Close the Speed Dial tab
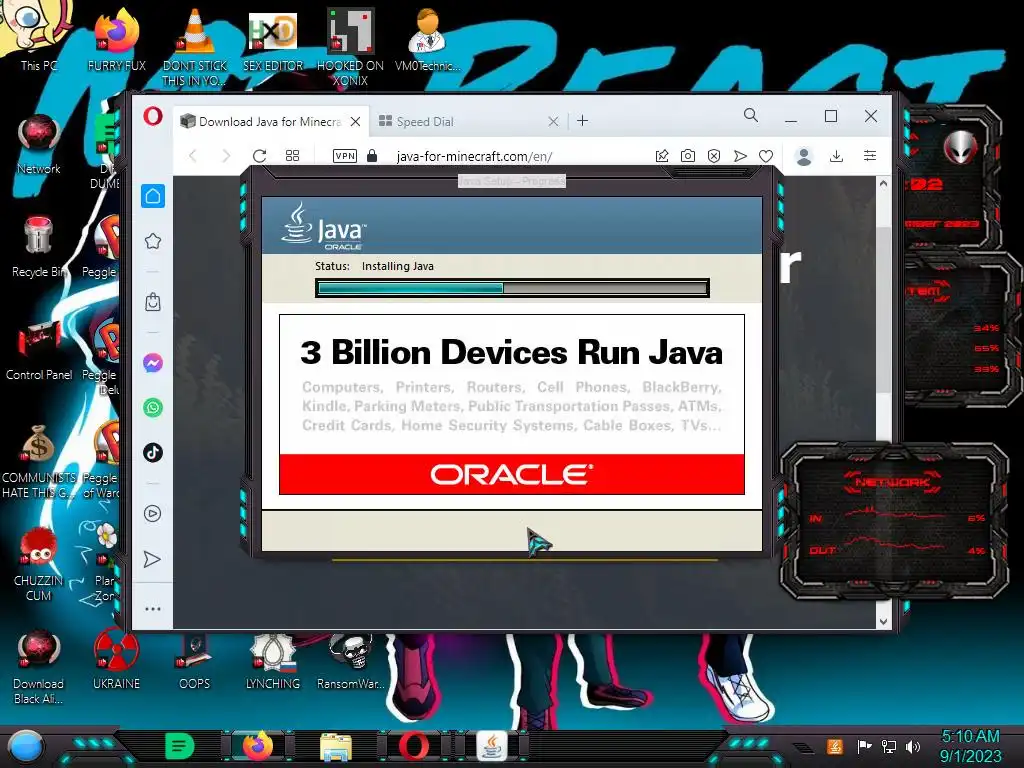The image size is (1024, 768). pos(552,121)
